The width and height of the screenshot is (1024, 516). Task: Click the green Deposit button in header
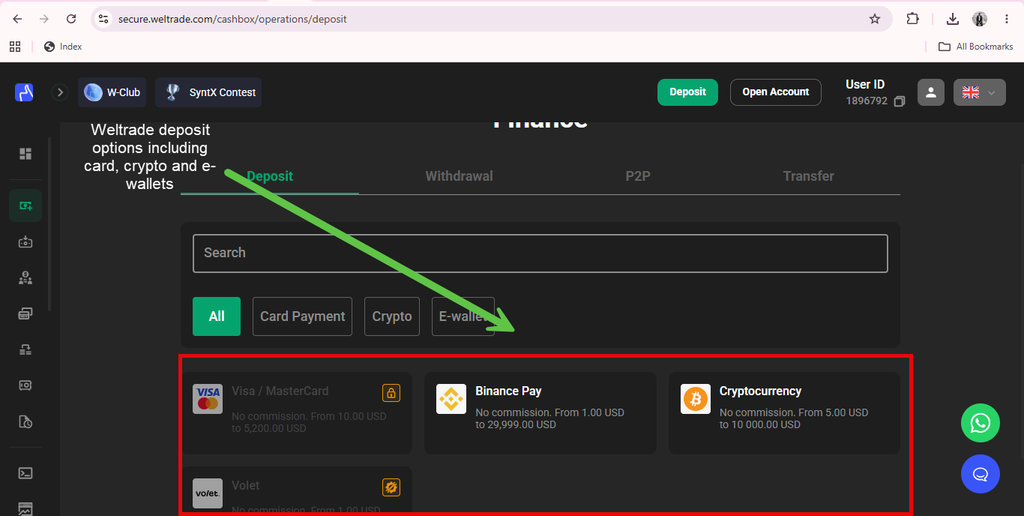tap(688, 92)
